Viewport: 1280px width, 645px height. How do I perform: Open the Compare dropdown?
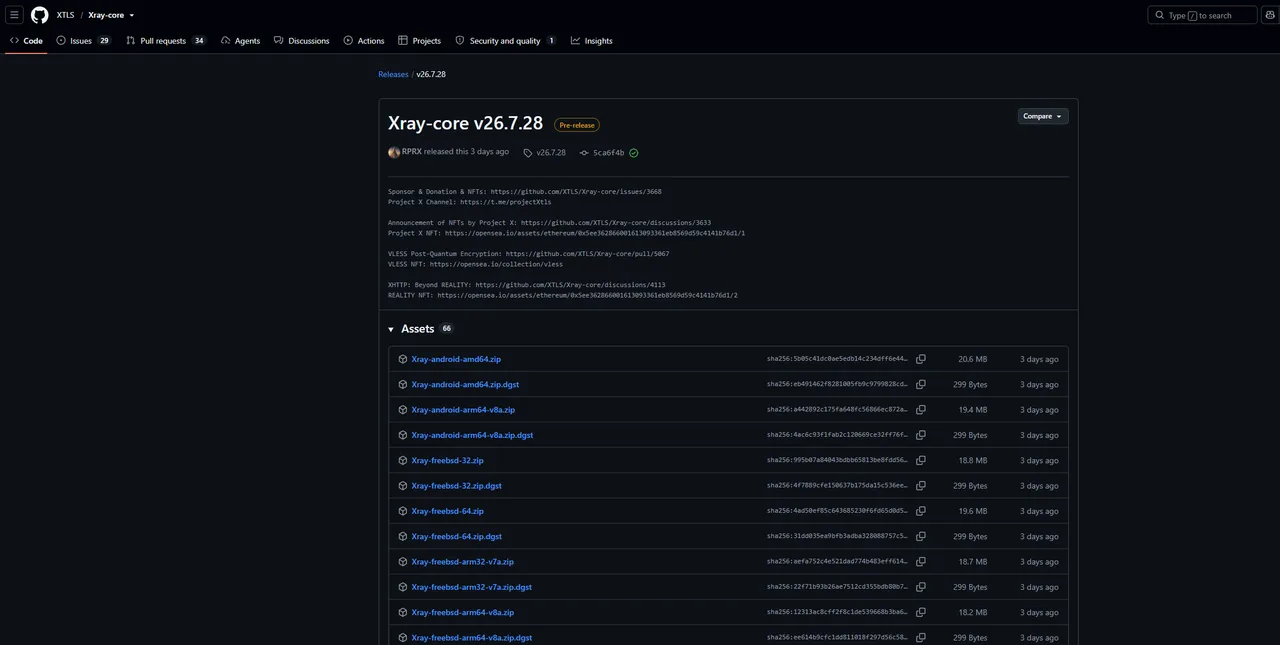(x=1043, y=116)
